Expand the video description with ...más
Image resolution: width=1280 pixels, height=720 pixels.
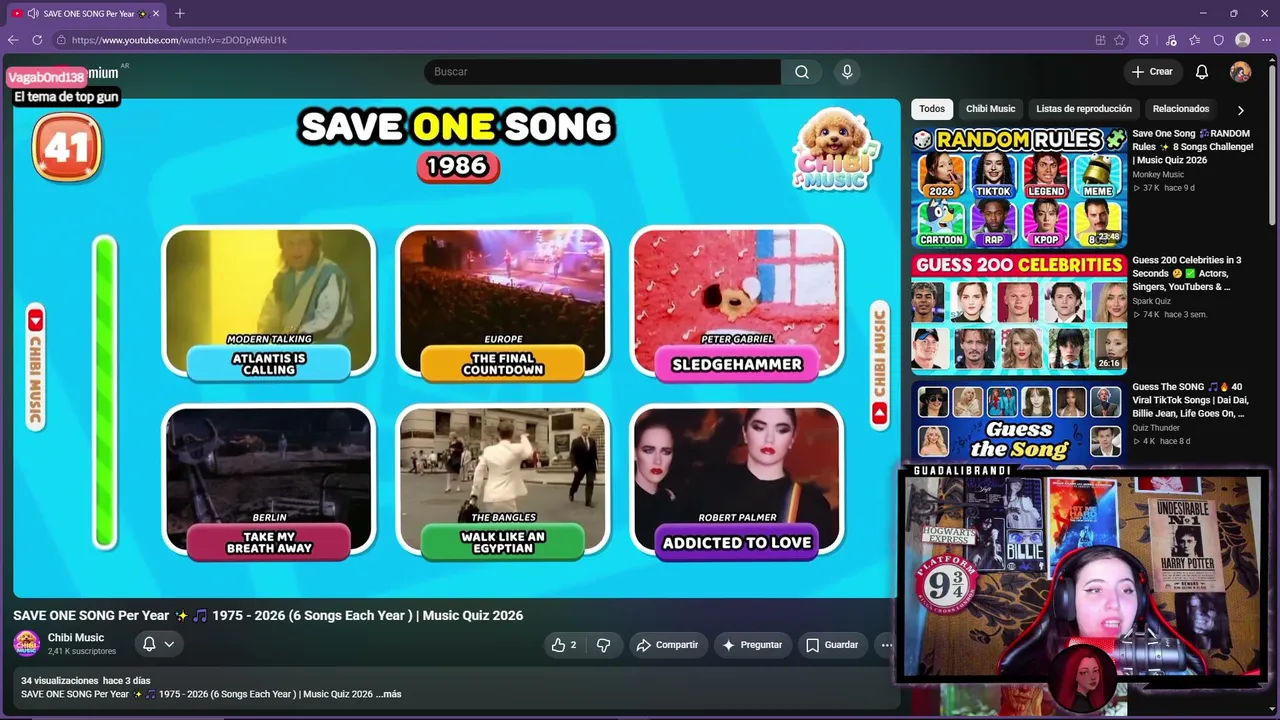[390, 694]
